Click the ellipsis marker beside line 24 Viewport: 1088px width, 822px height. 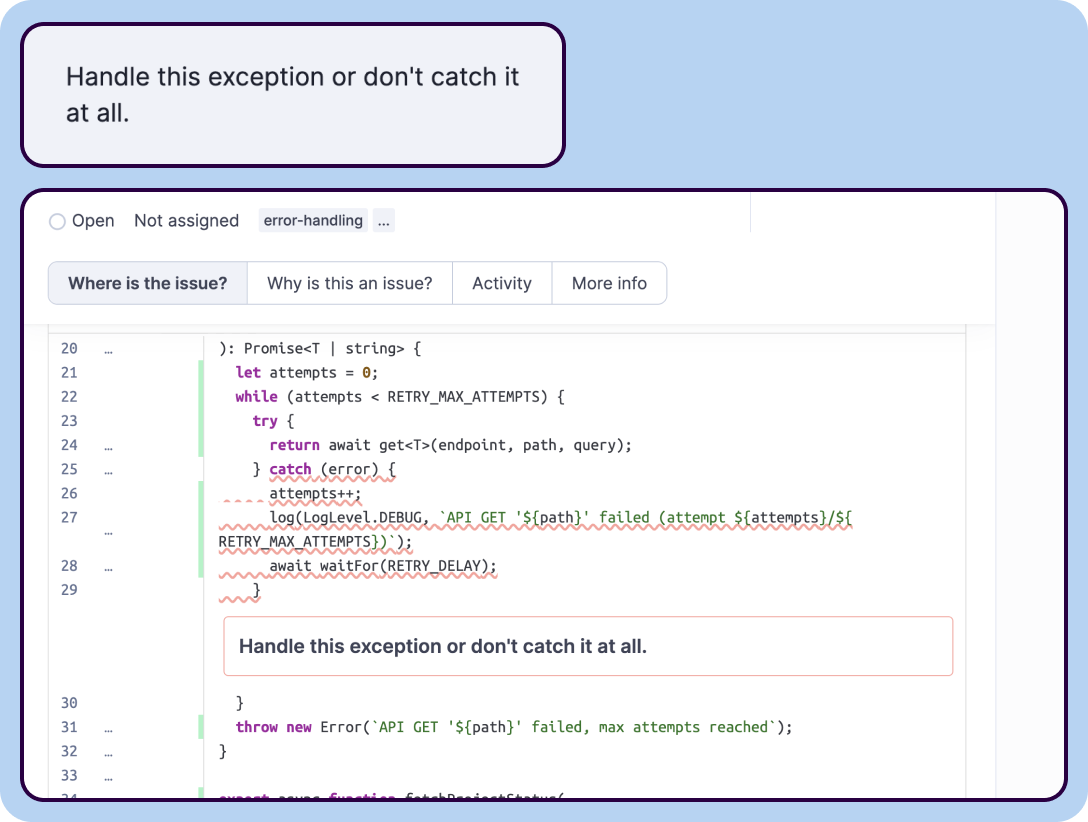tap(108, 445)
